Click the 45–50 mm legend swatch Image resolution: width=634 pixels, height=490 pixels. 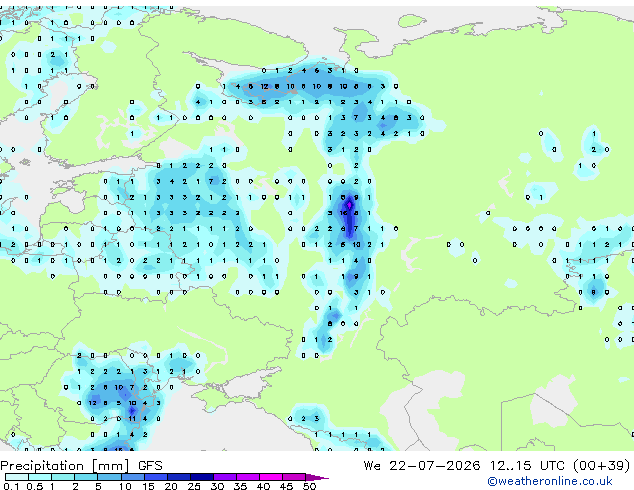294,477
